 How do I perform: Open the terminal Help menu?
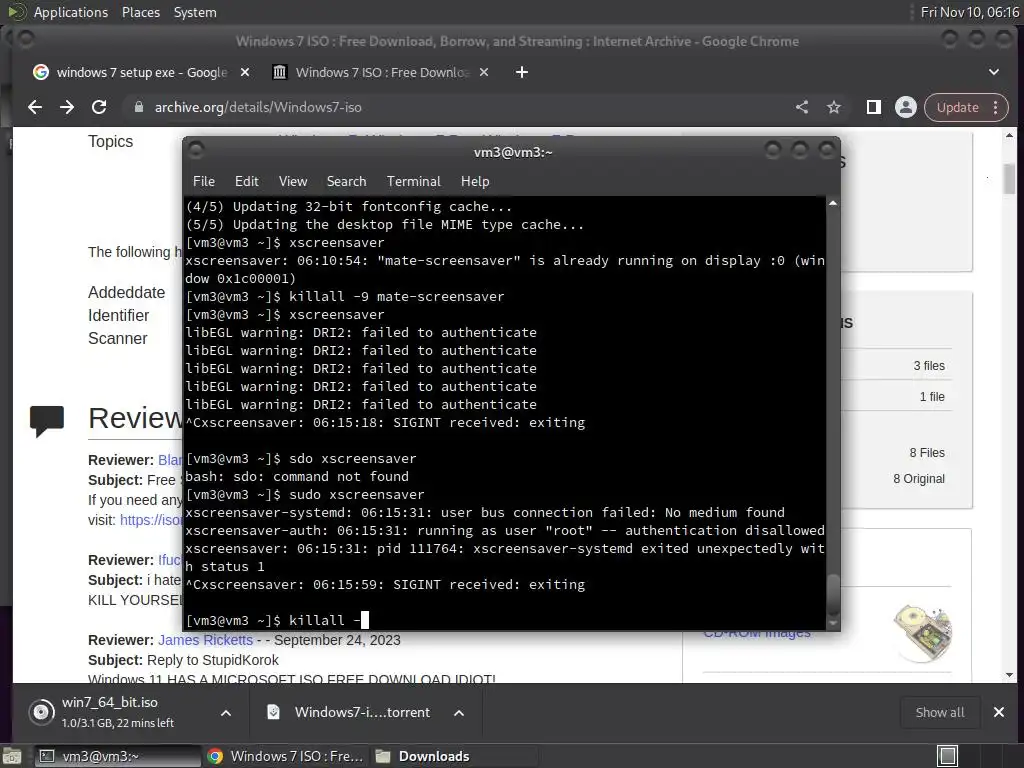pos(475,182)
